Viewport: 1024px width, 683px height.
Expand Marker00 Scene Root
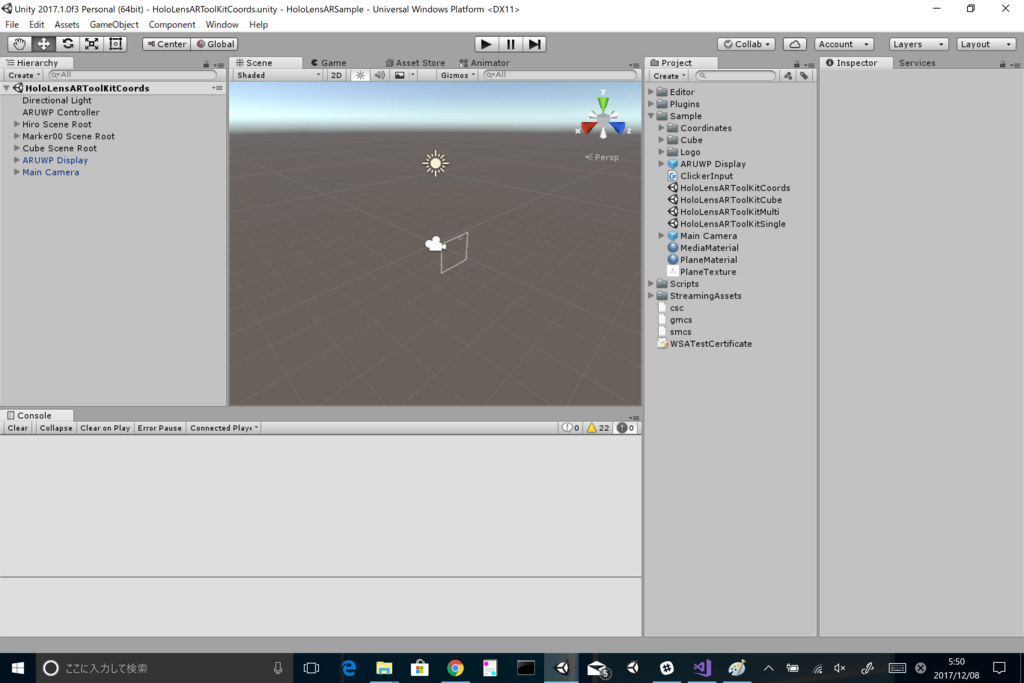[17, 136]
